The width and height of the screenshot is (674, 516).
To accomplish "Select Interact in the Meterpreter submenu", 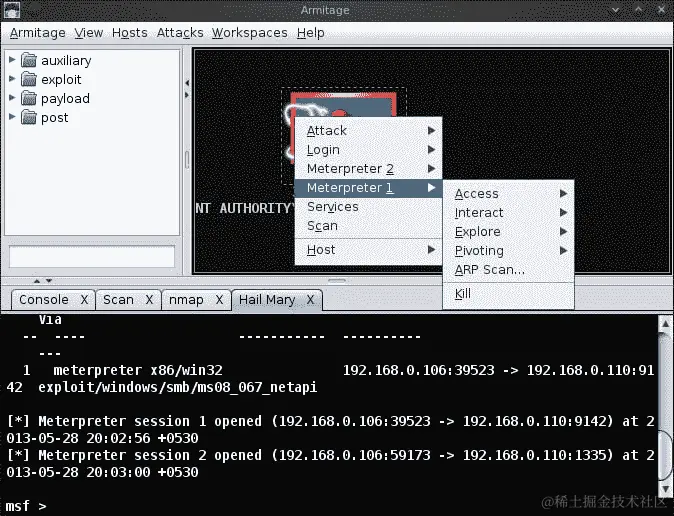I will 509,212.
